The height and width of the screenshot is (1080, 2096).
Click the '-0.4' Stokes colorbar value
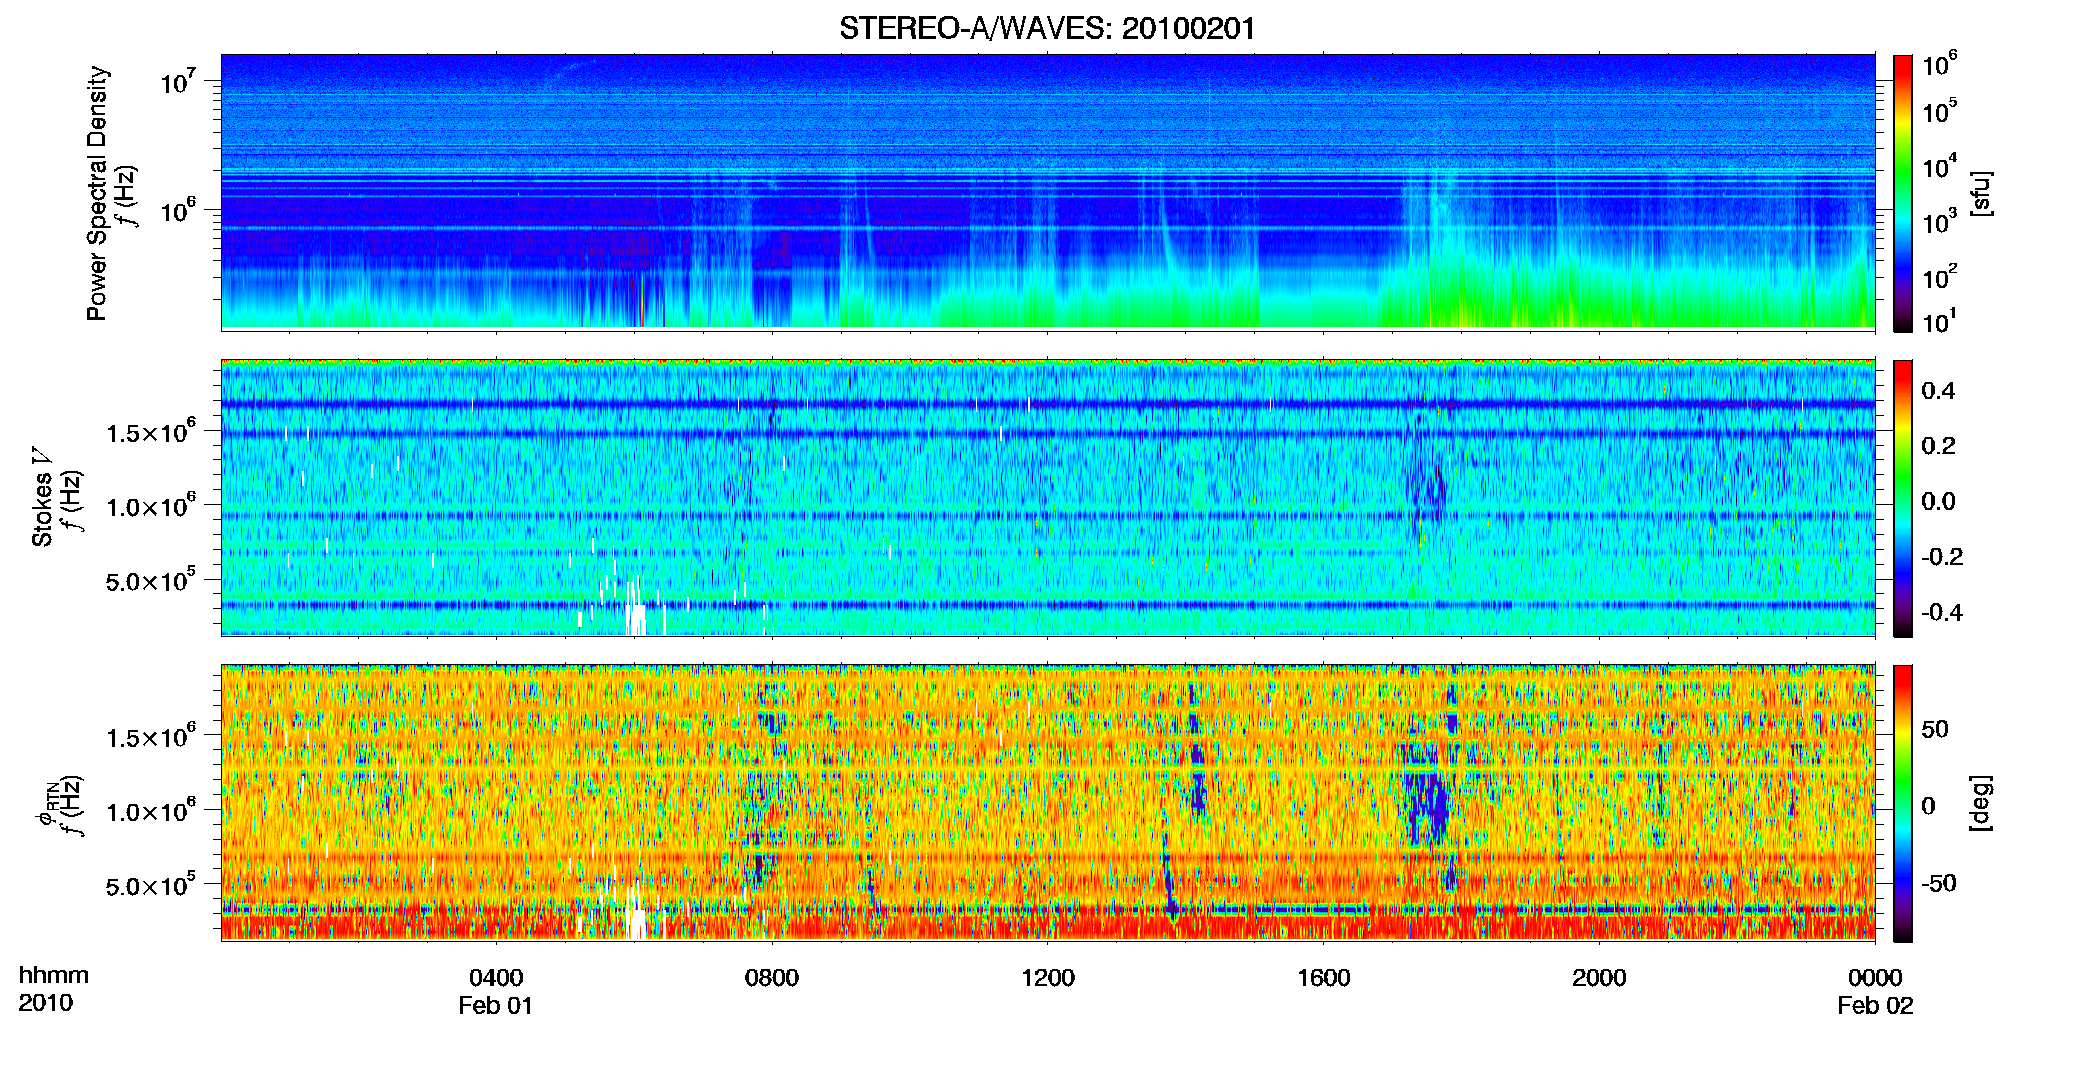pyautogui.click(x=1942, y=612)
